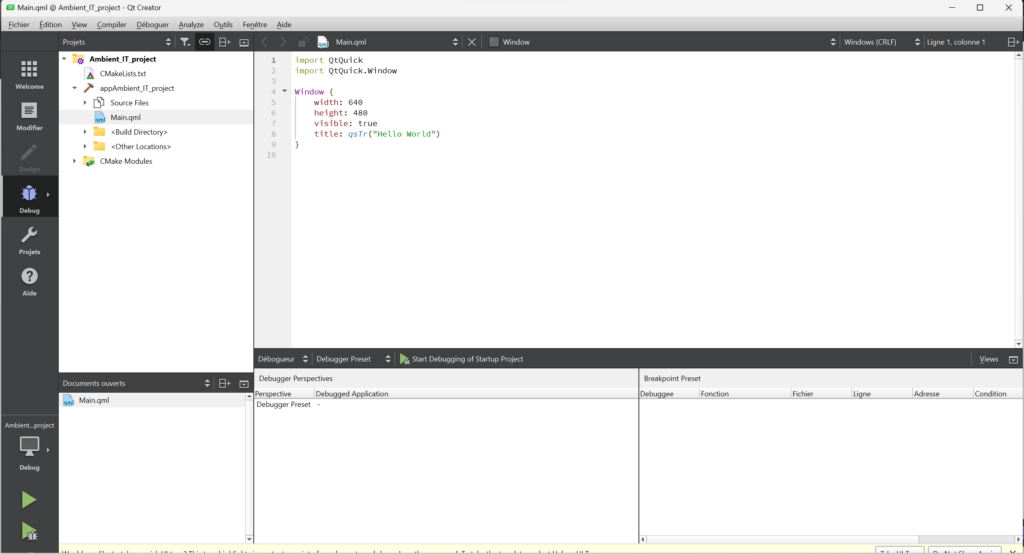This screenshot has height=554, width=1024.
Task: Expand the <Build Directory> node
Action: click(85, 132)
